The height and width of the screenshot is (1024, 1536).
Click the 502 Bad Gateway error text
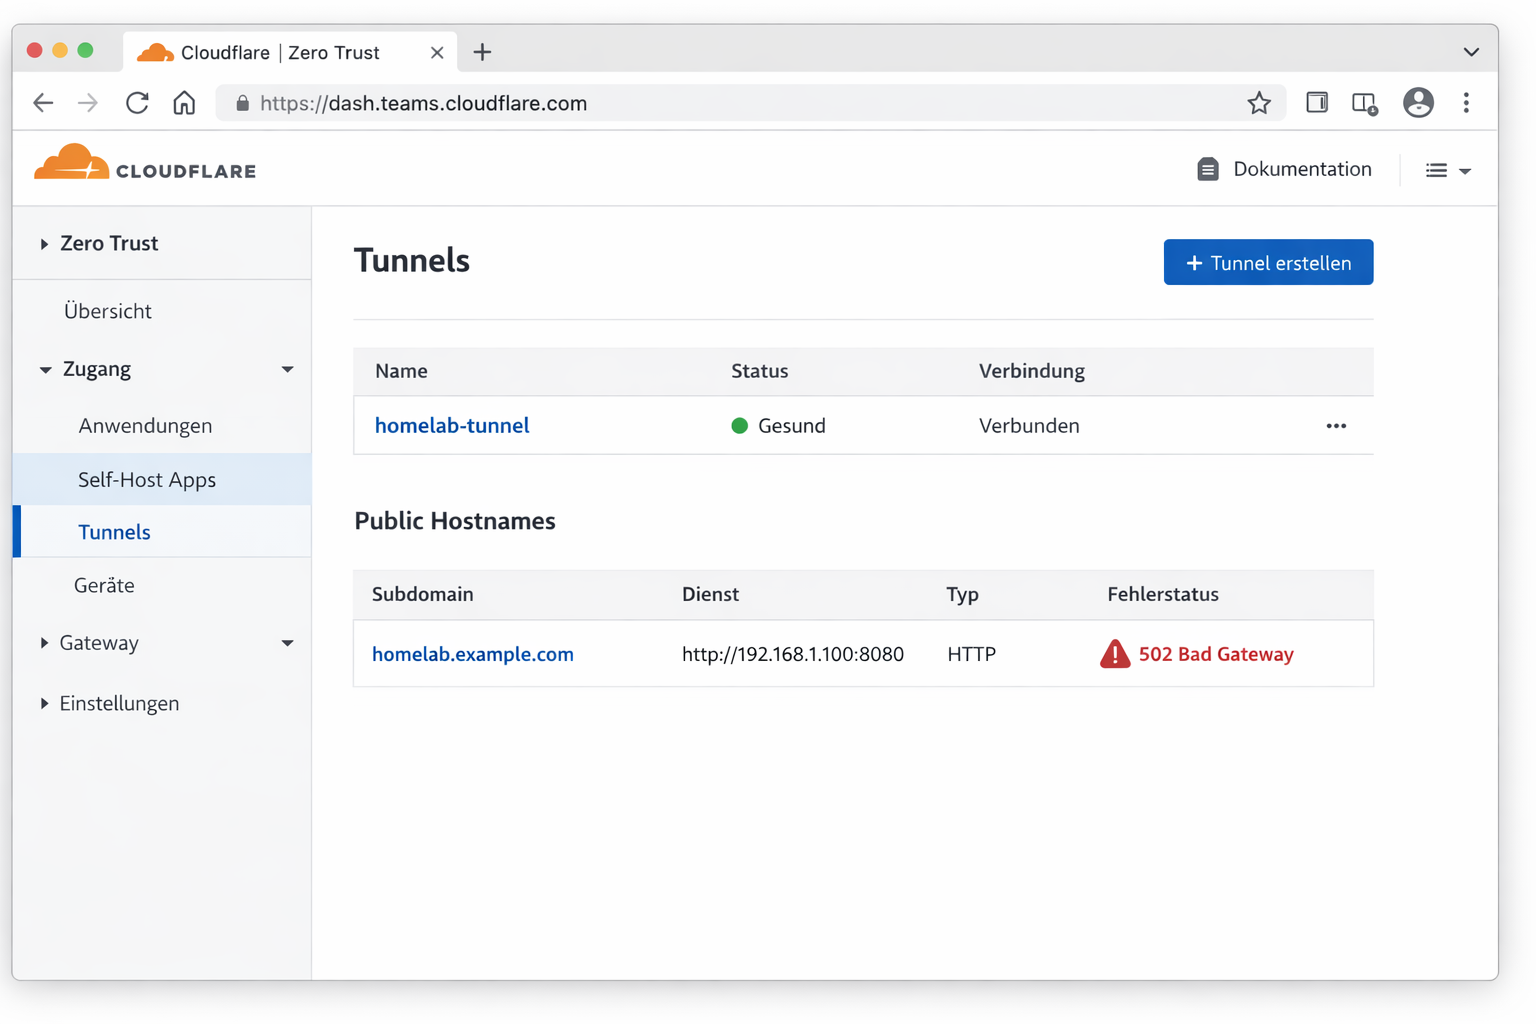1216,654
